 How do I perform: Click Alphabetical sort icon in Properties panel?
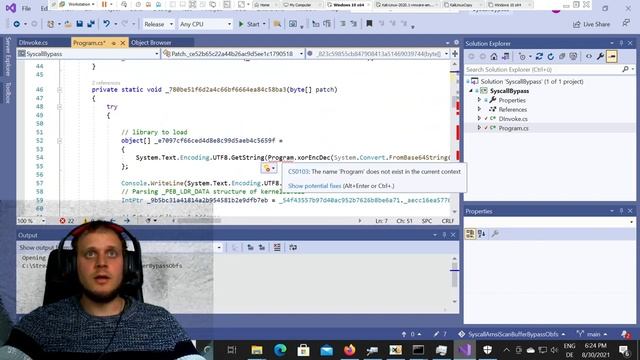point(482,234)
